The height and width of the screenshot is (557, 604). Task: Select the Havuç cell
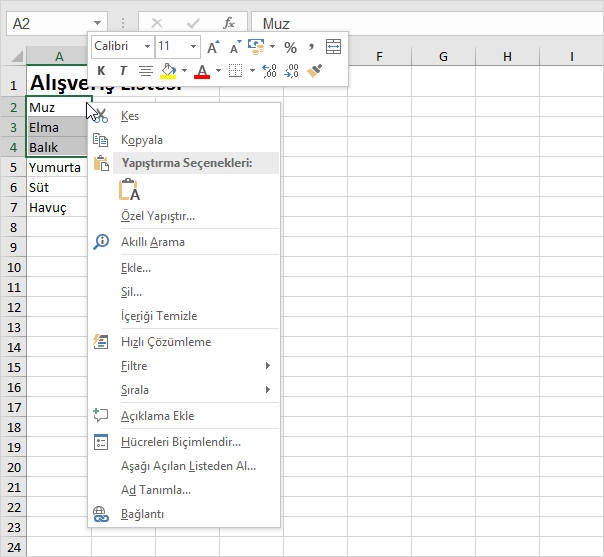click(57, 208)
